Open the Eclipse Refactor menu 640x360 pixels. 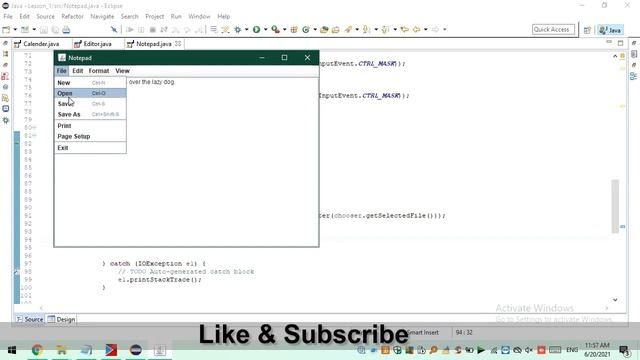click(72, 16)
